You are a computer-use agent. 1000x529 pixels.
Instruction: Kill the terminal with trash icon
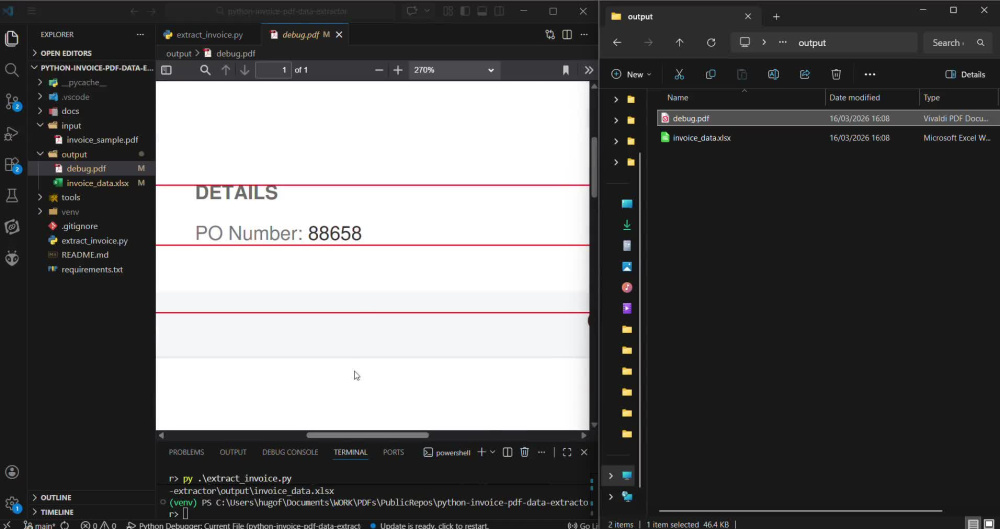524,452
